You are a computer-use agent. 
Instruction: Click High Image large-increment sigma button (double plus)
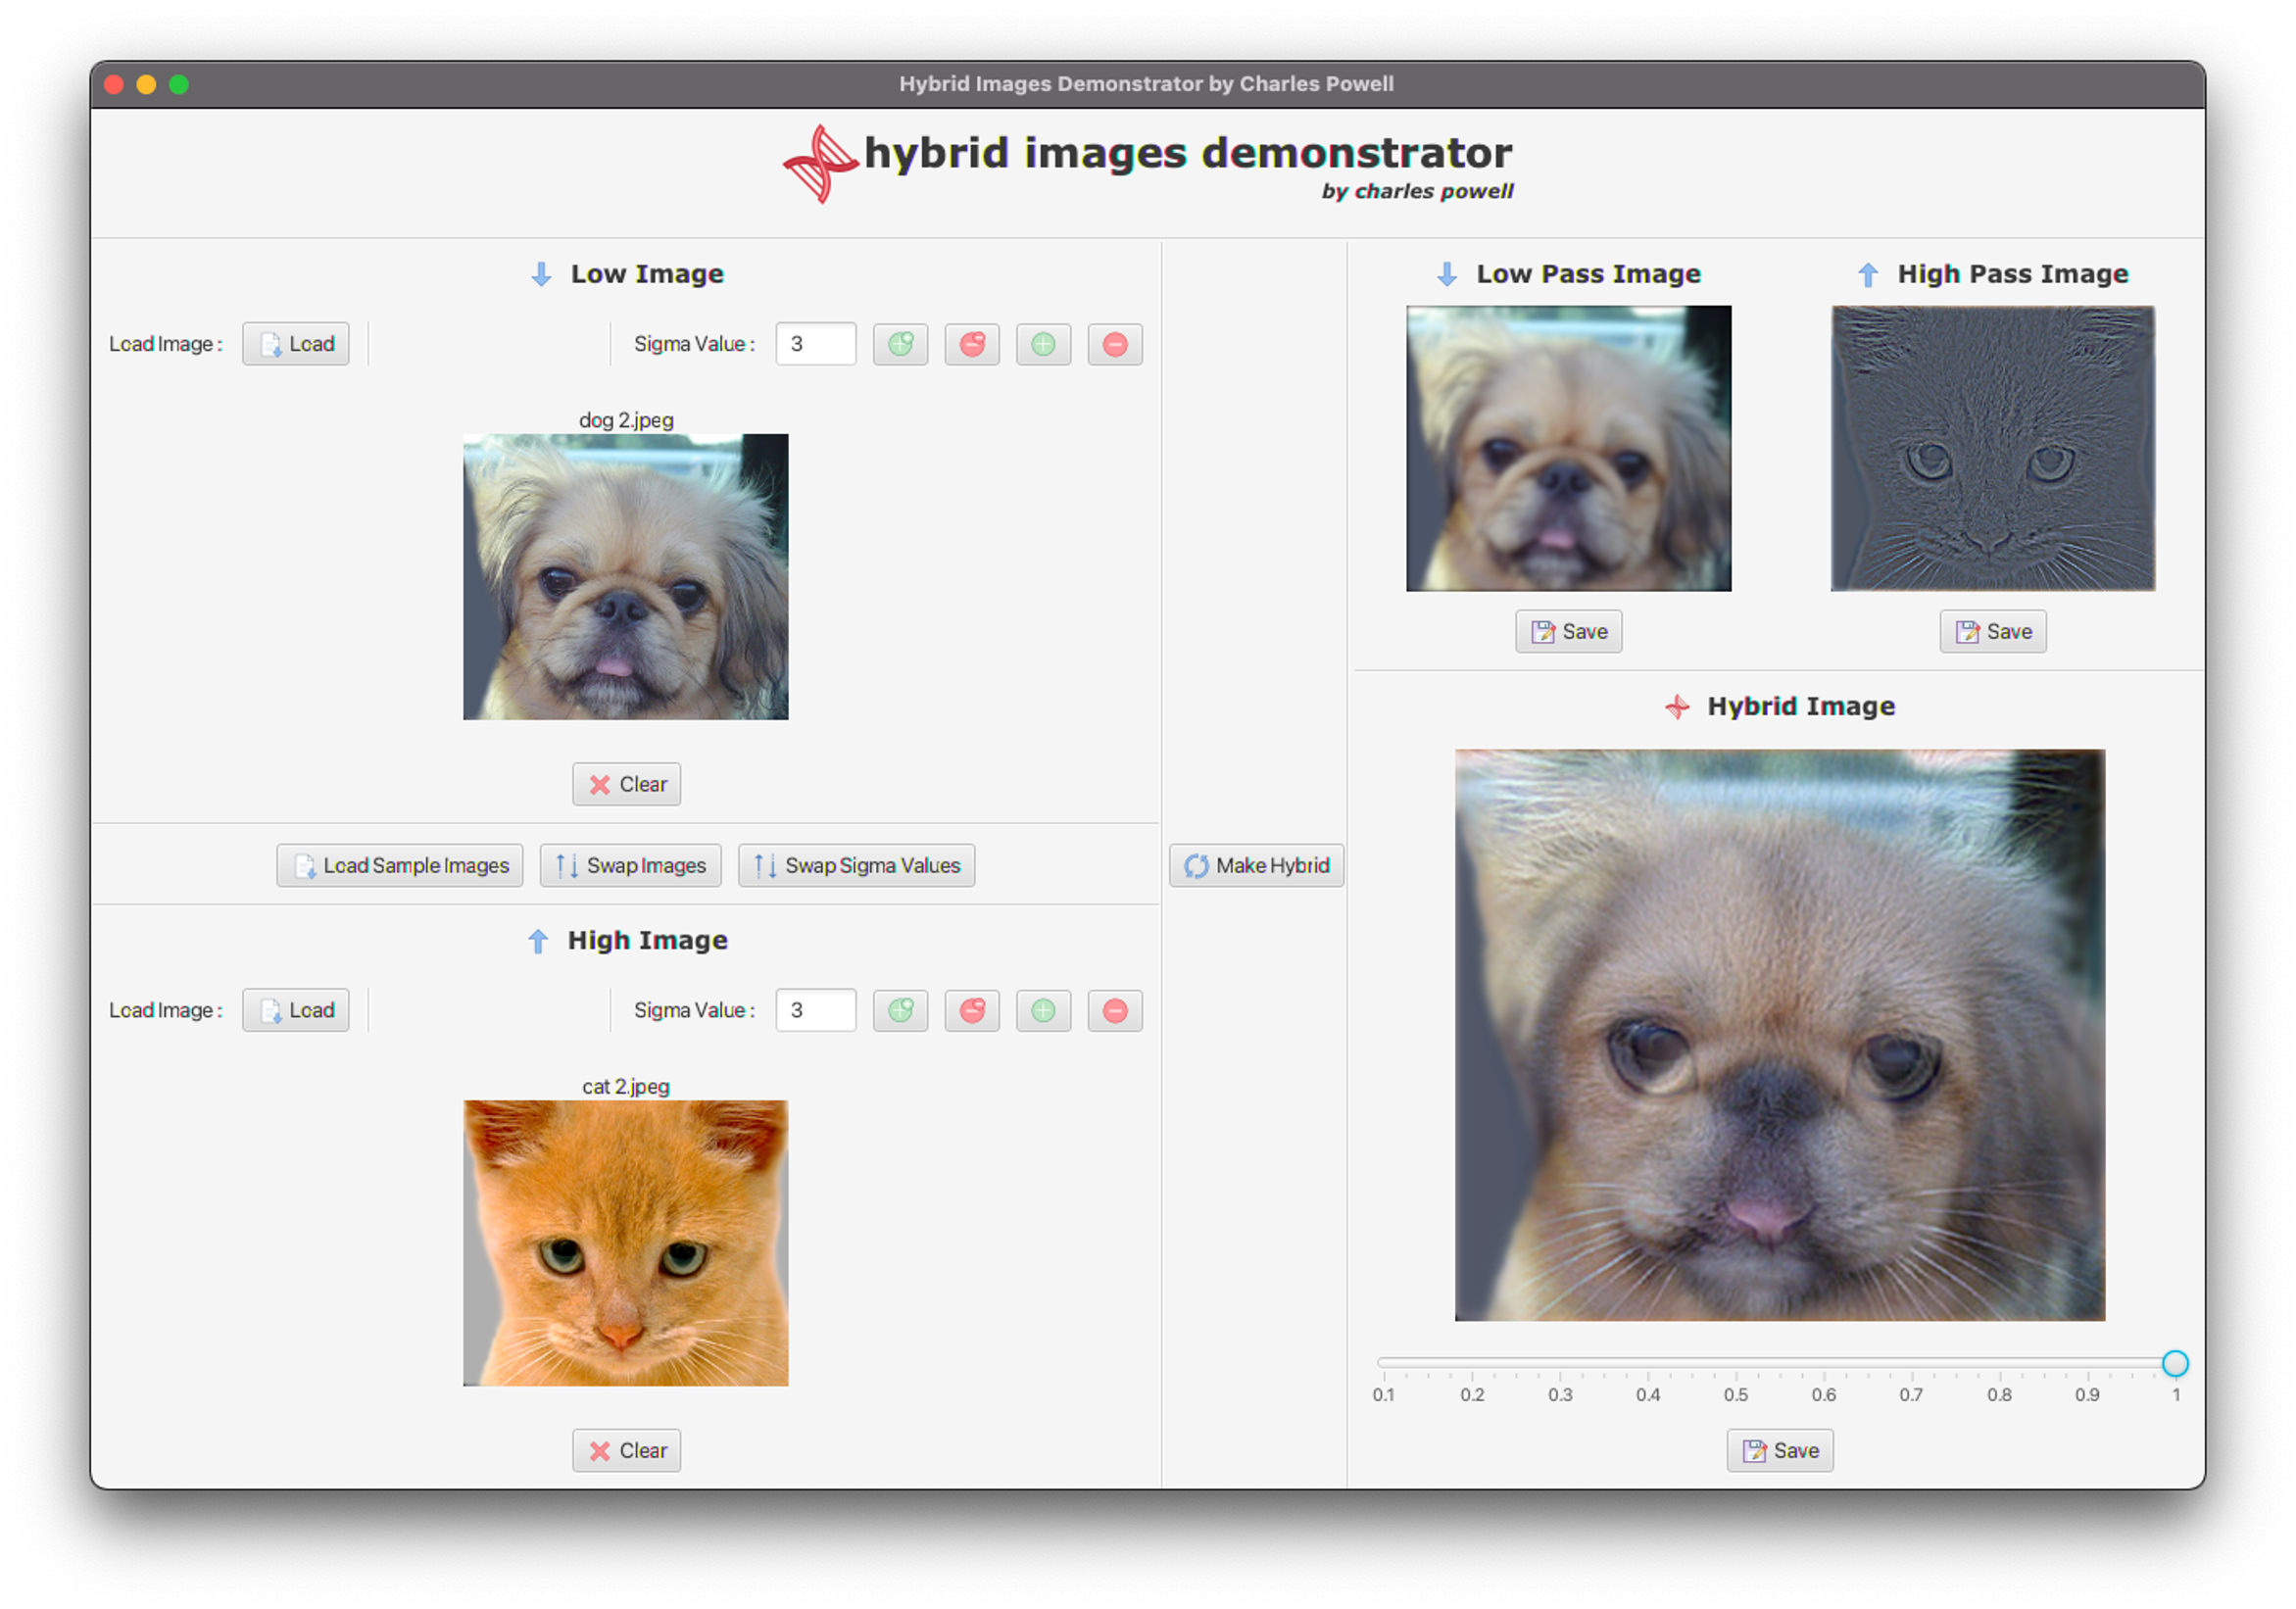(x=900, y=1010)
